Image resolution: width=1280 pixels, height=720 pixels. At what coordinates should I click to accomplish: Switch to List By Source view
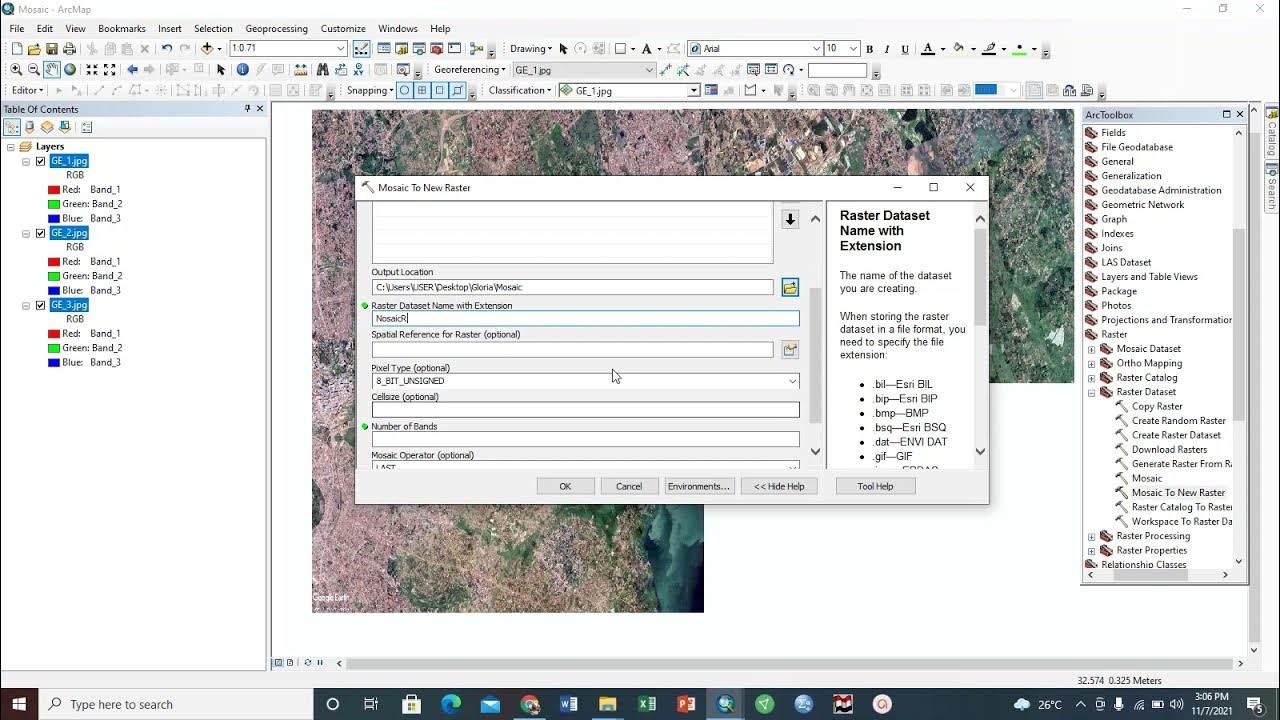tap(29, 127)
